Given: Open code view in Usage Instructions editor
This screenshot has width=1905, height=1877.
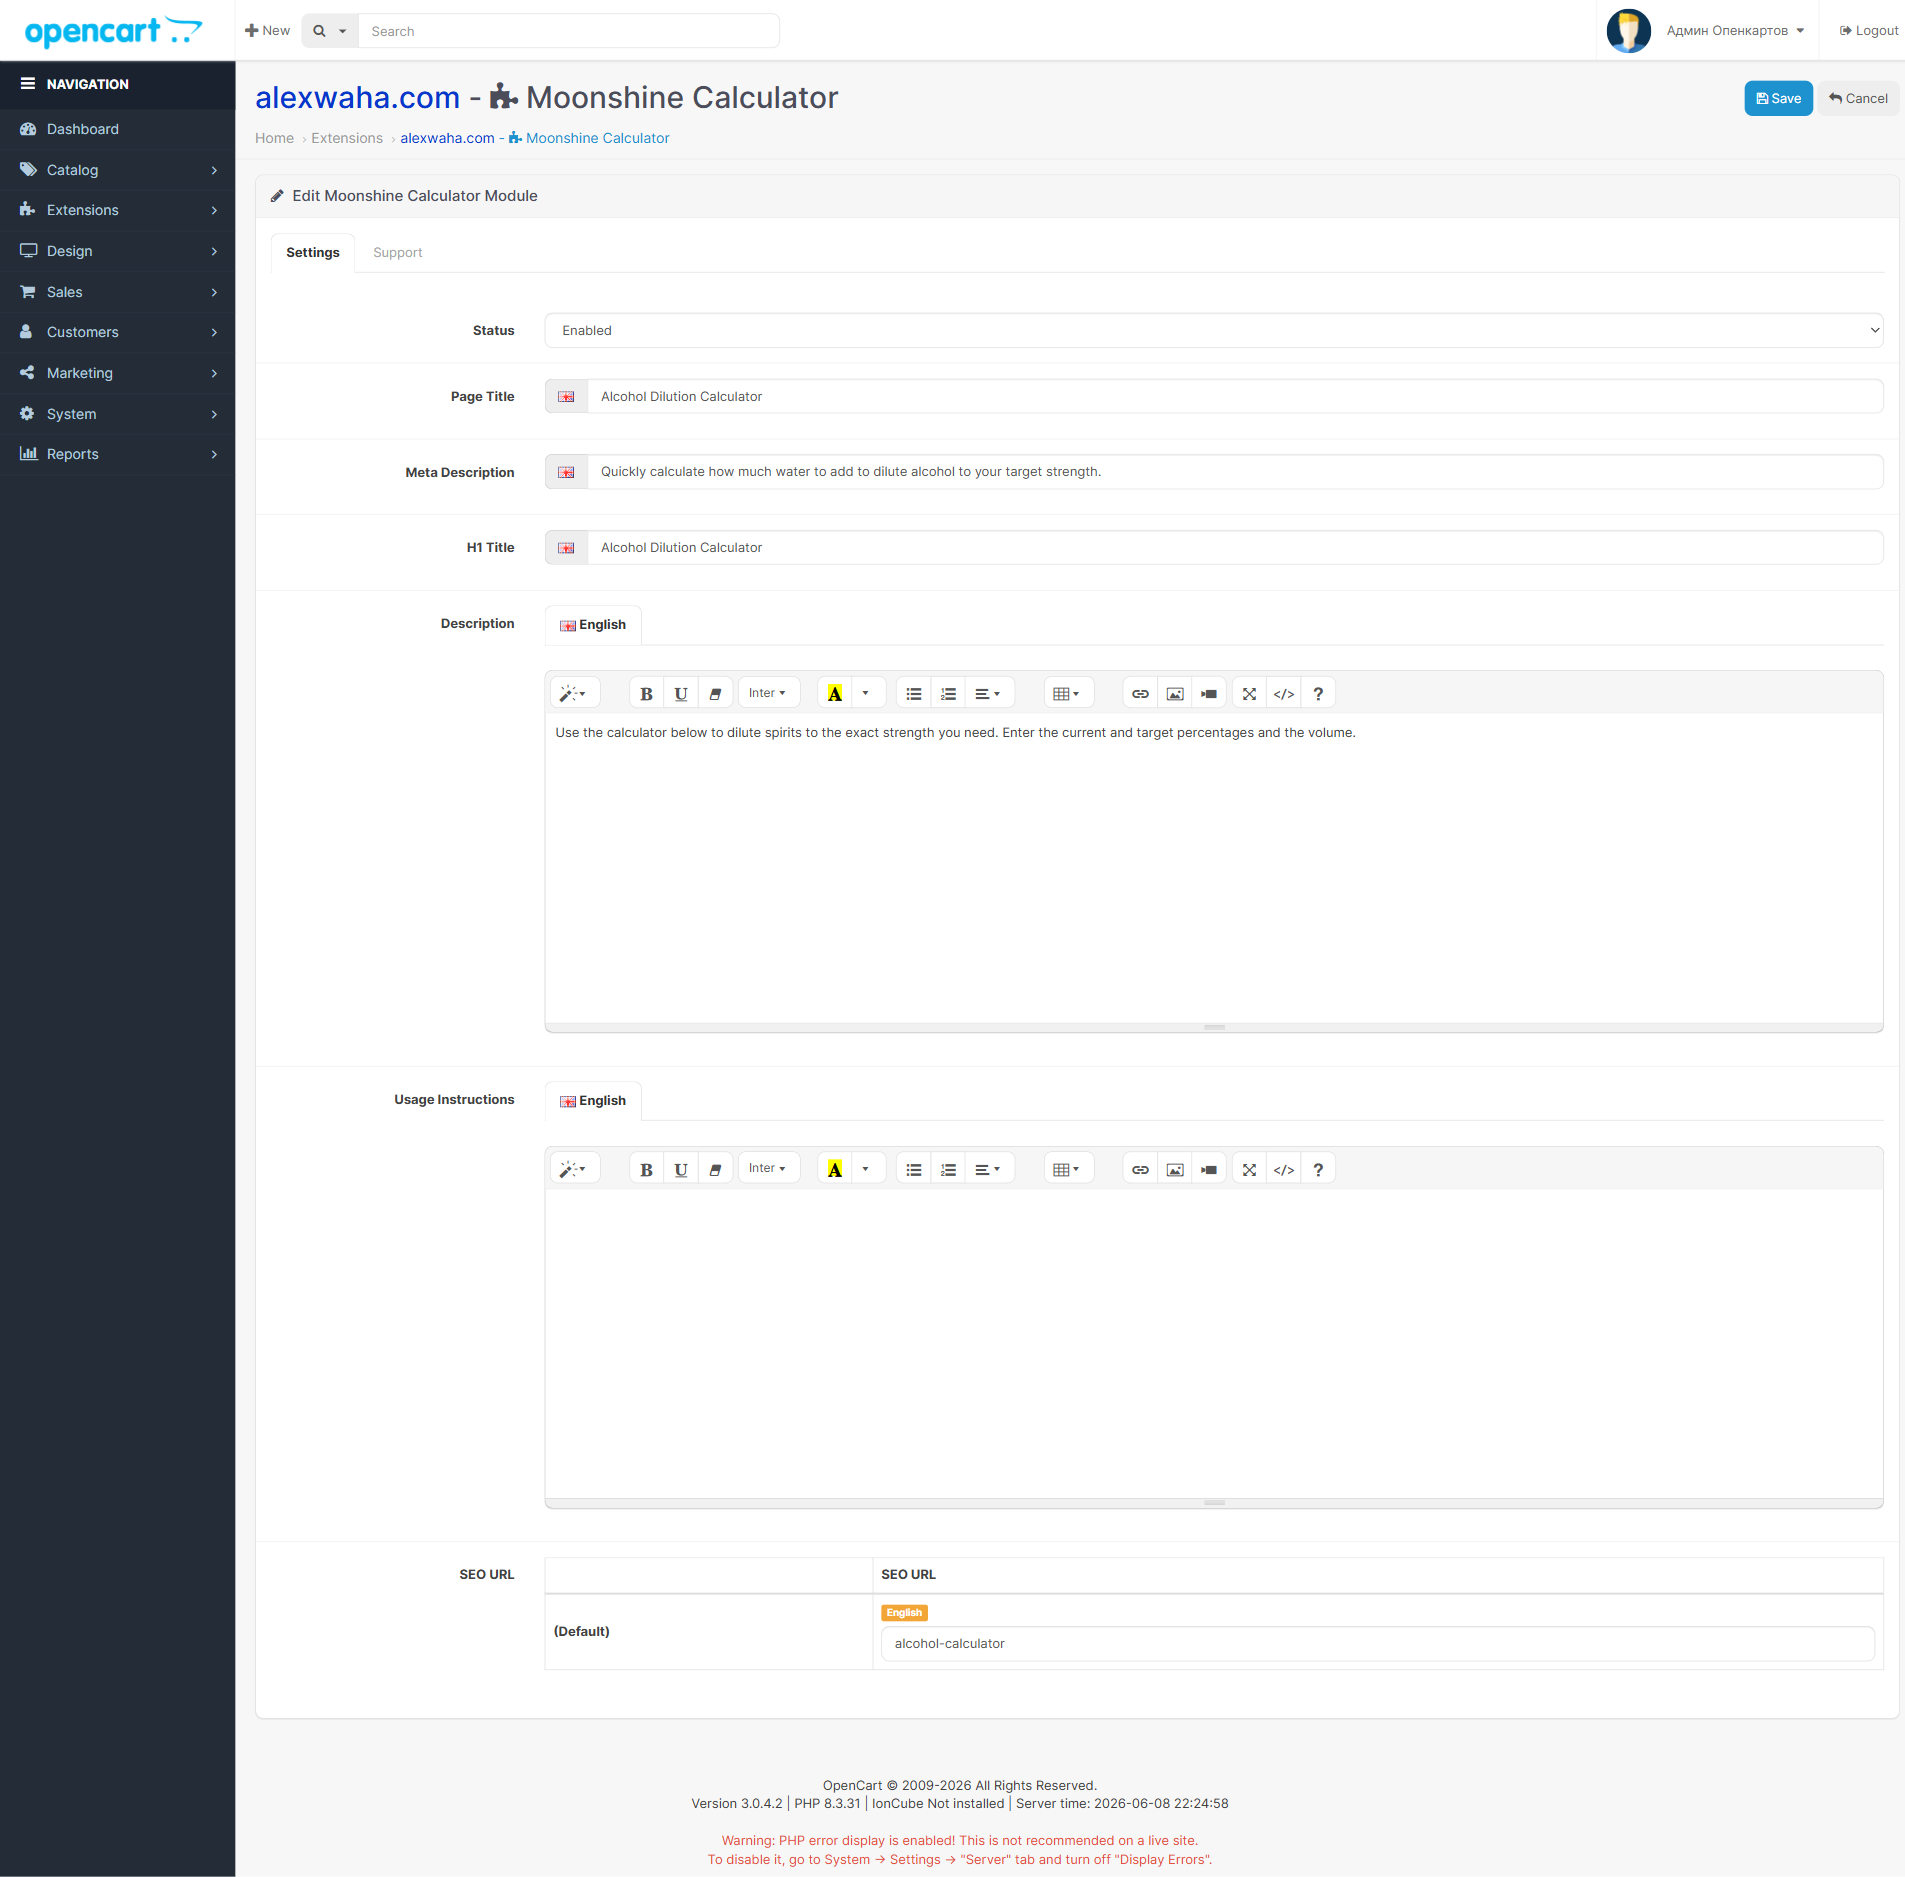Looking at the screenshot, I should 1284,1169.
